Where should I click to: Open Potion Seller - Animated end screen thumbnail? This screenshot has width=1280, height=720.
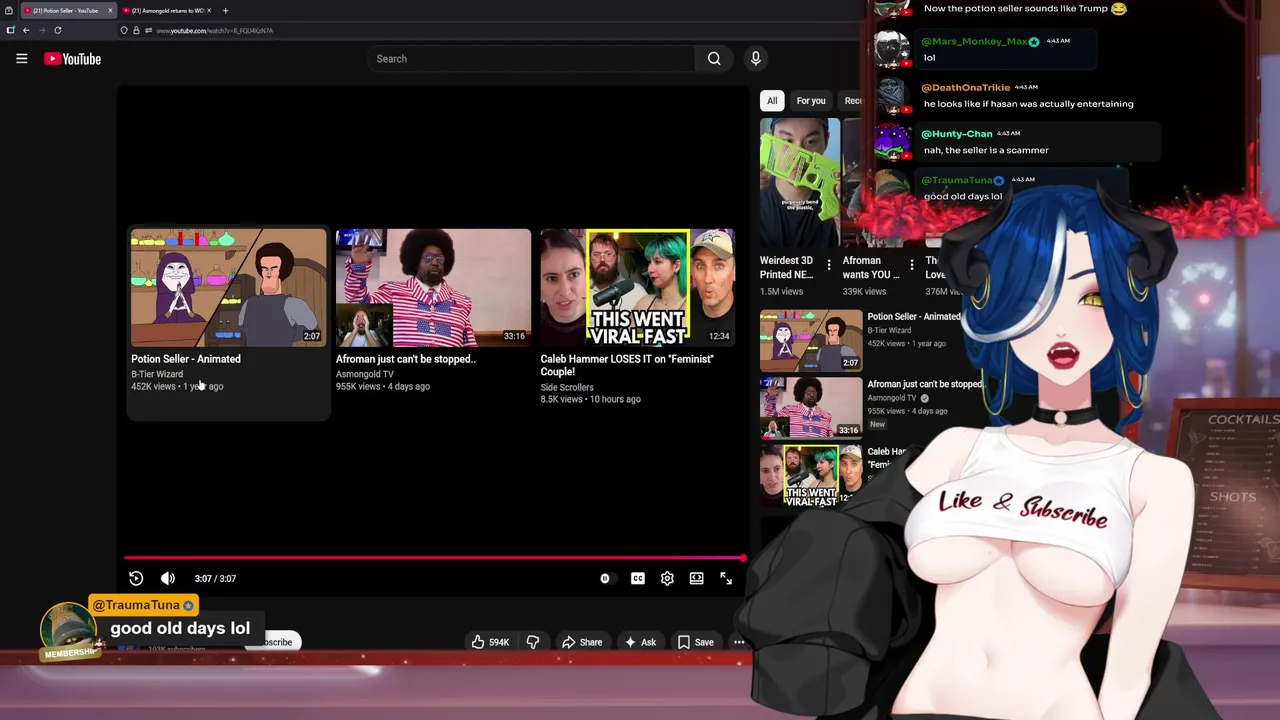(228, 288)
